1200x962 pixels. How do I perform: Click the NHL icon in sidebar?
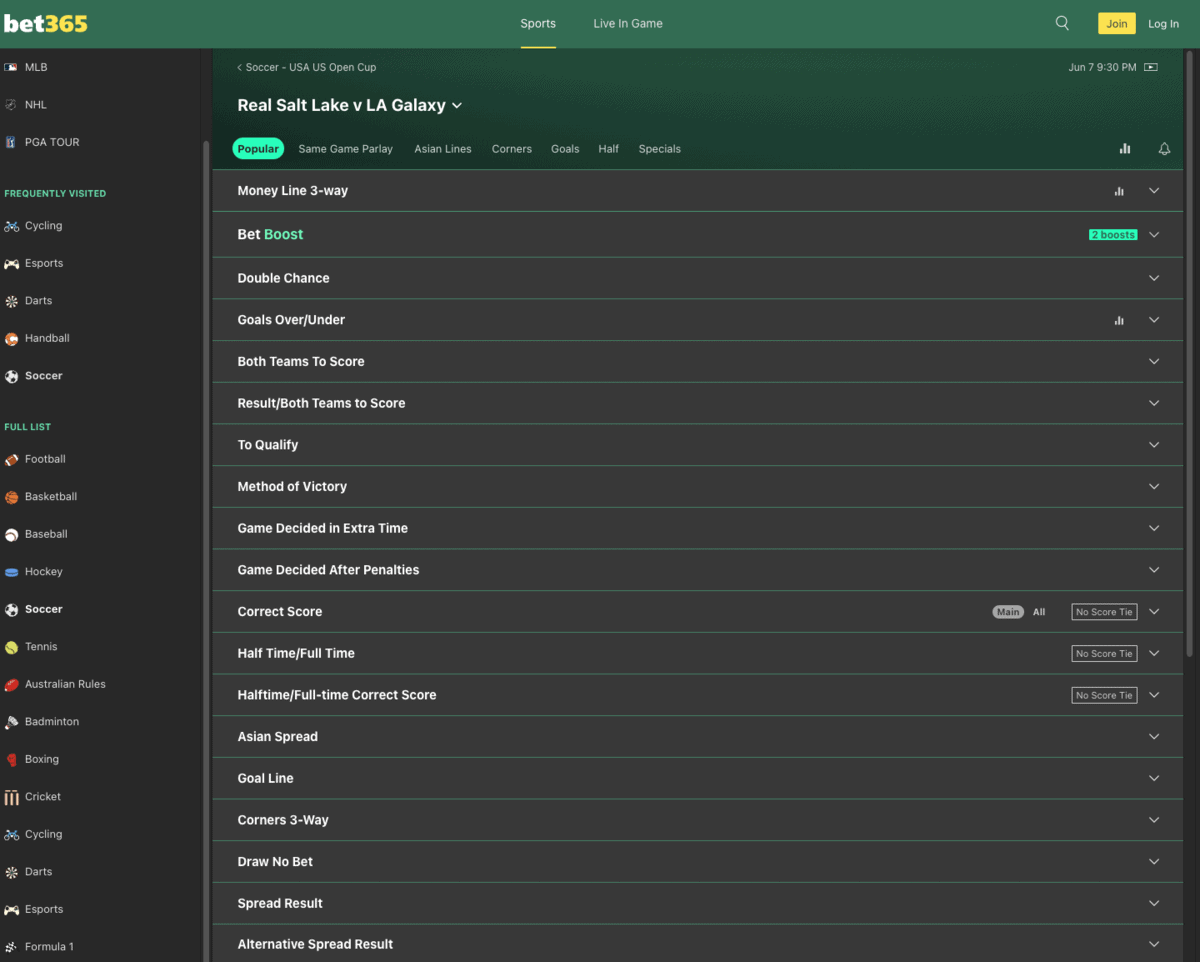11,104
